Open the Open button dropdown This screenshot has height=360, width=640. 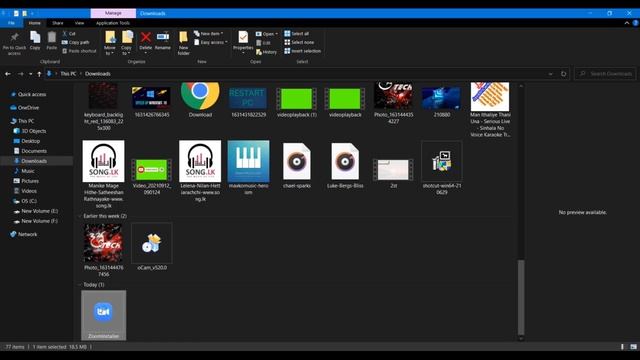tap(277, 34)
